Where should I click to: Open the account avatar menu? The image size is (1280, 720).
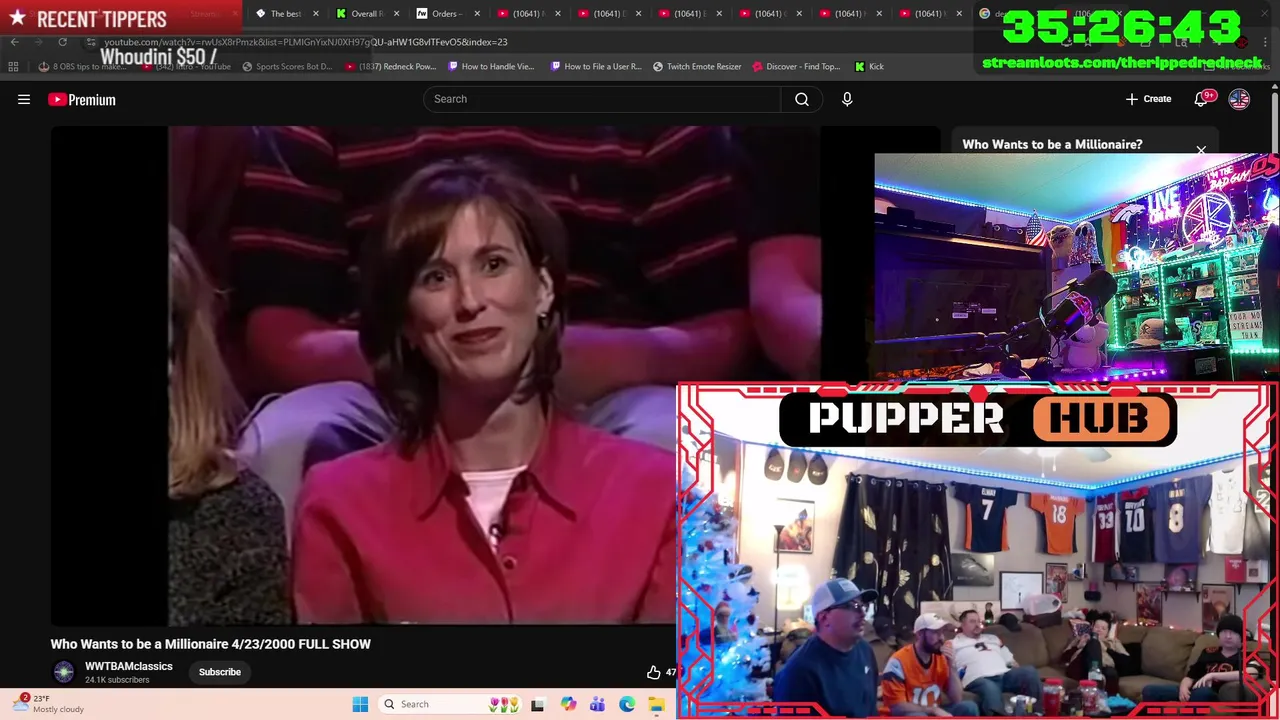point(1239,99)
